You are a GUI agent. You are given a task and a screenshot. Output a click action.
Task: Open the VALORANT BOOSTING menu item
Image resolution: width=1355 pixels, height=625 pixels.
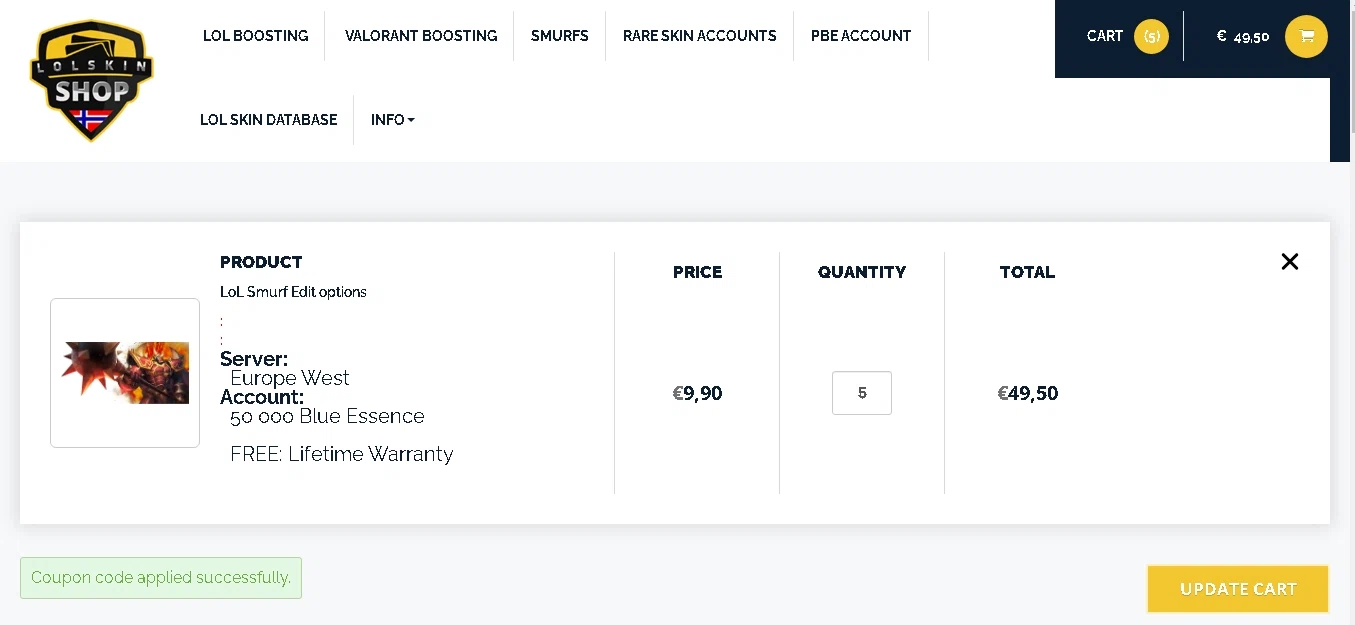click(x=421, y=36)
